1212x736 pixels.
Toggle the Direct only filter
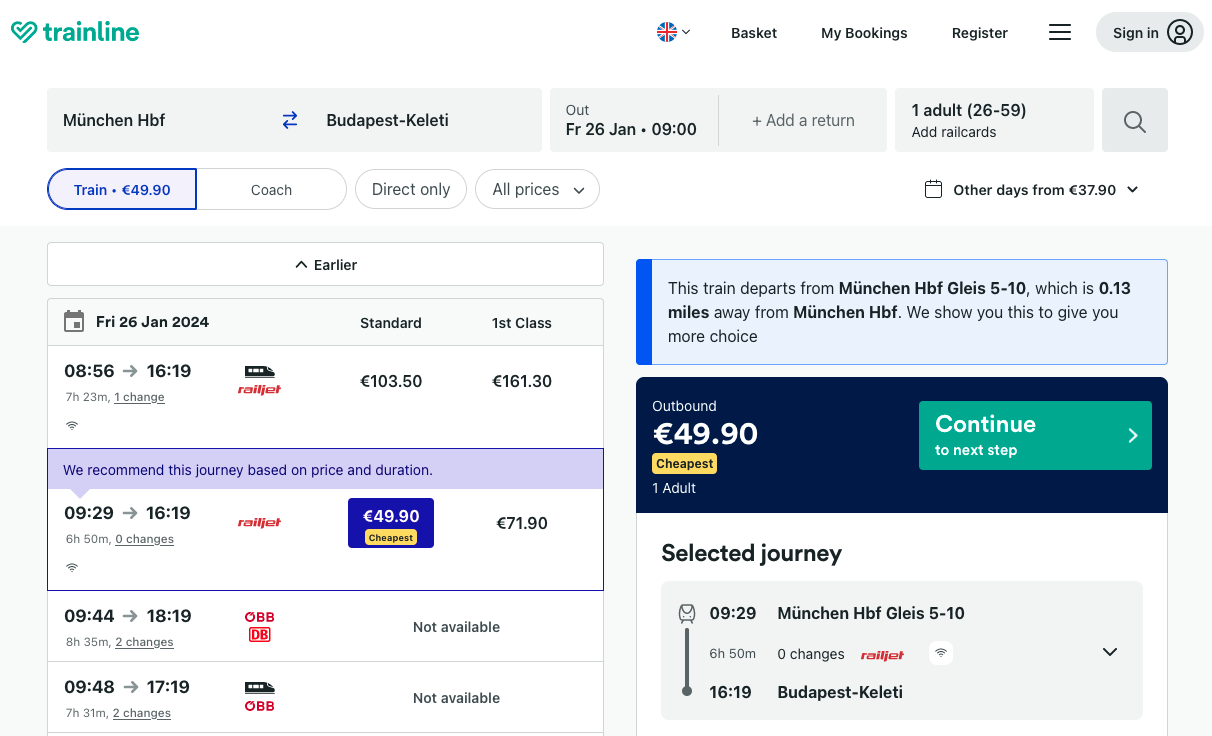[411, 189]
